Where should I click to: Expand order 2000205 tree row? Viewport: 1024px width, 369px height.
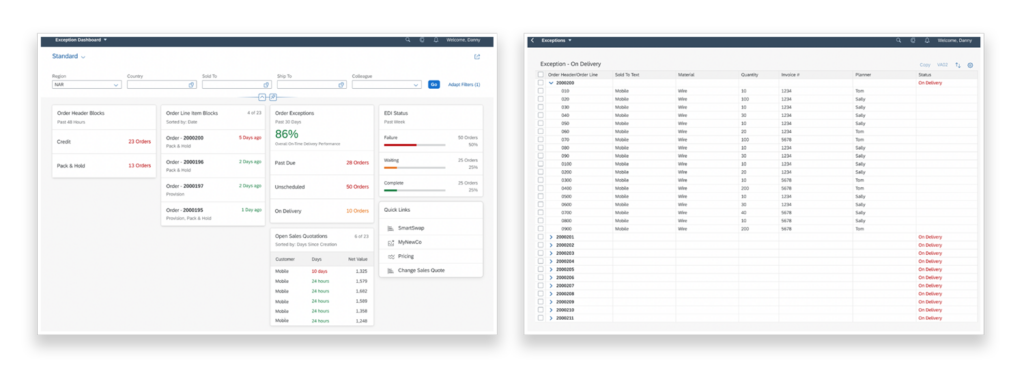click(551, 269)
